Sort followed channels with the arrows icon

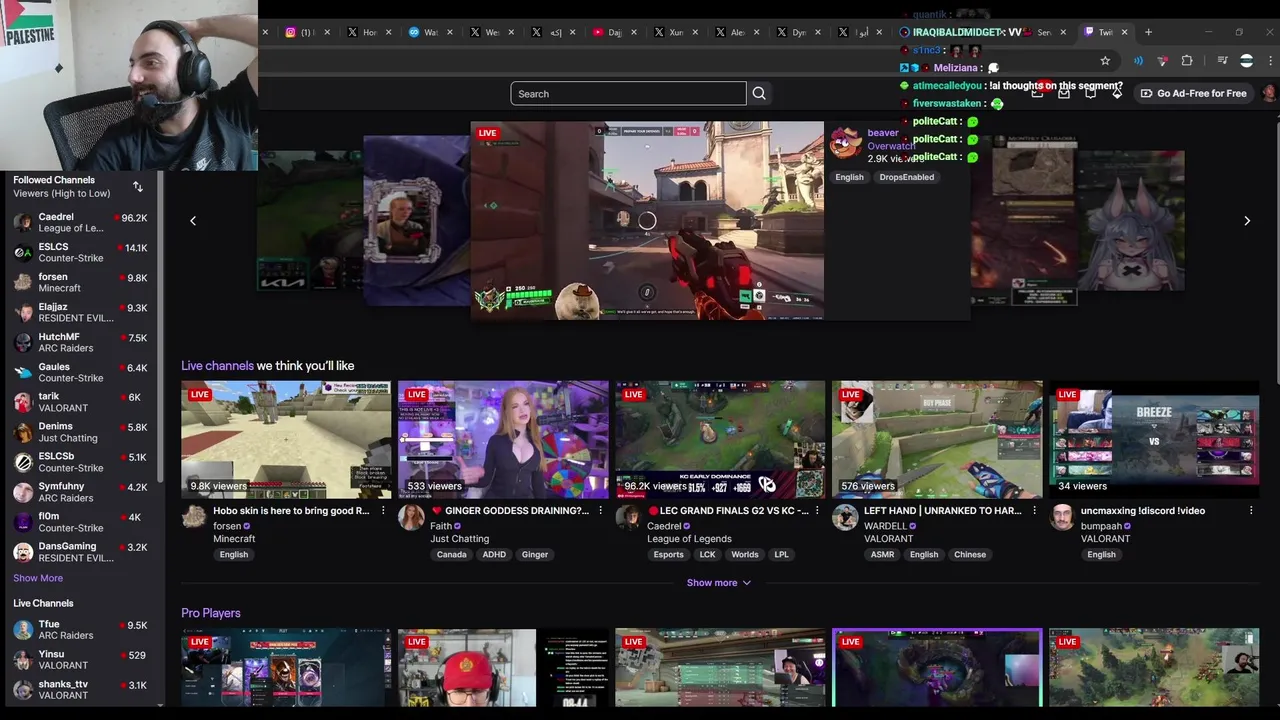138,187
